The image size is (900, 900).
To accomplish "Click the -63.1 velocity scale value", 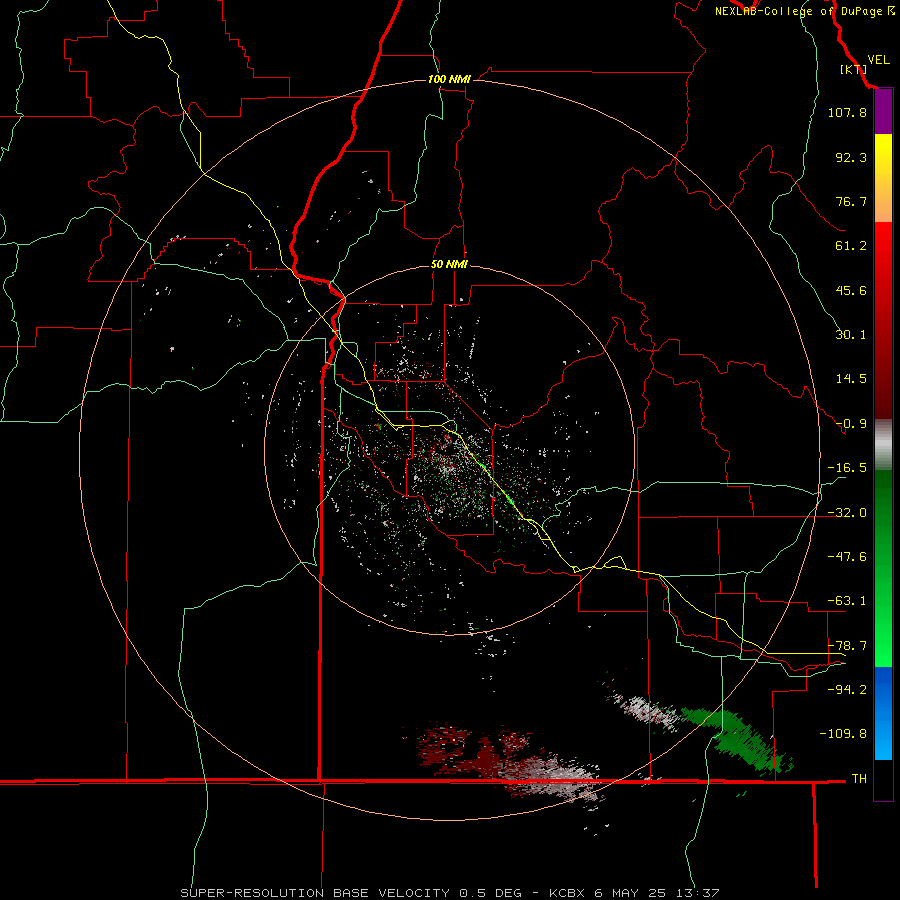I will coord(847,601).
